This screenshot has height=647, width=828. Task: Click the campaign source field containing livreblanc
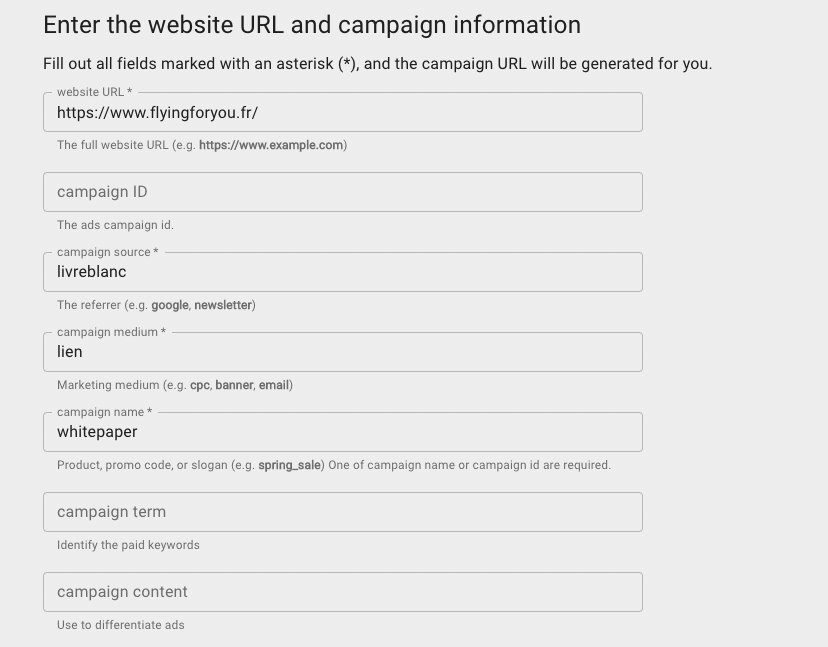tap(342, 272)
